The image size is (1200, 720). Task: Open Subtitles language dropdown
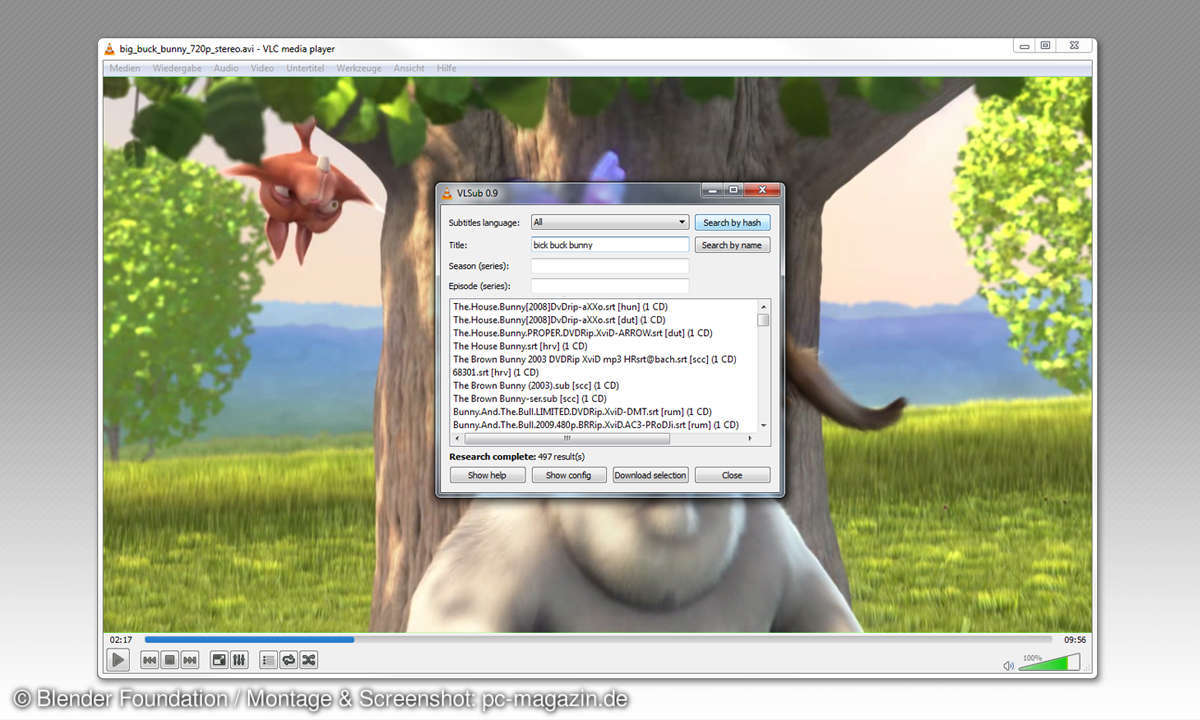610,222
